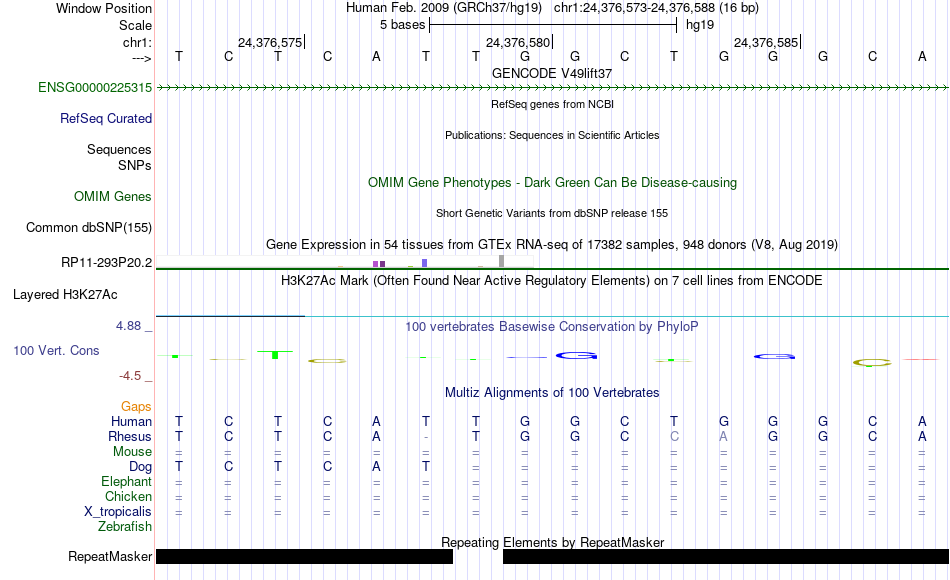The image size is (950, 580).
Task: Click the chr1:24,376,573-24,376,588 window position text
Action: tap(656, 8)
